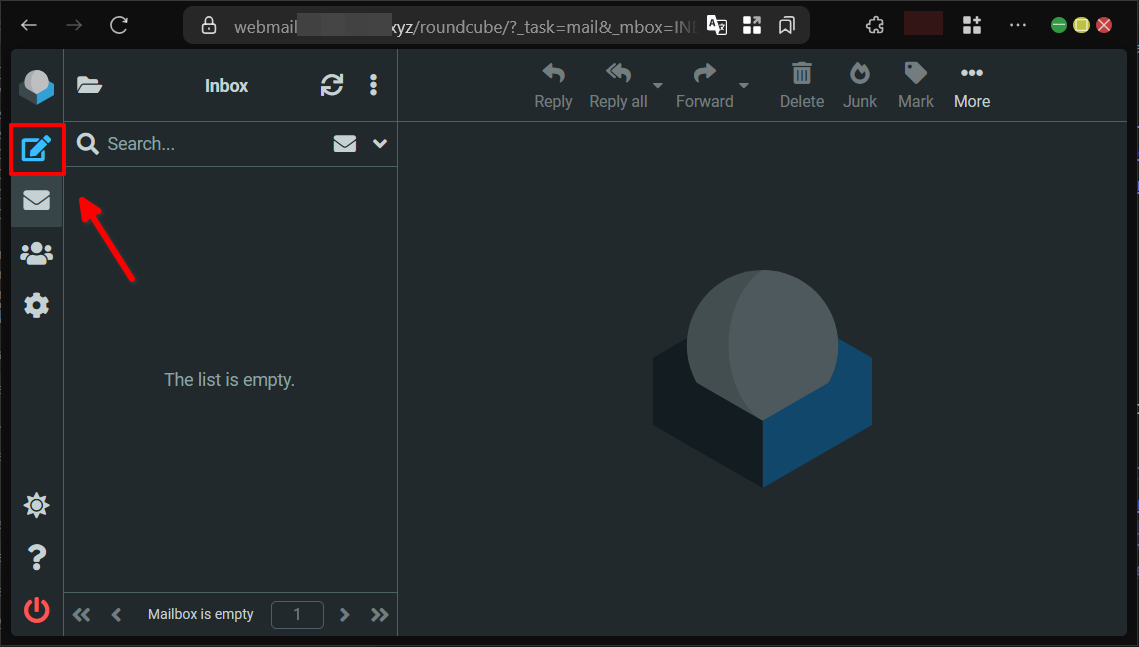Open Settings gear in sidebar
The image size is (1139, 647).
click(37, 305)
